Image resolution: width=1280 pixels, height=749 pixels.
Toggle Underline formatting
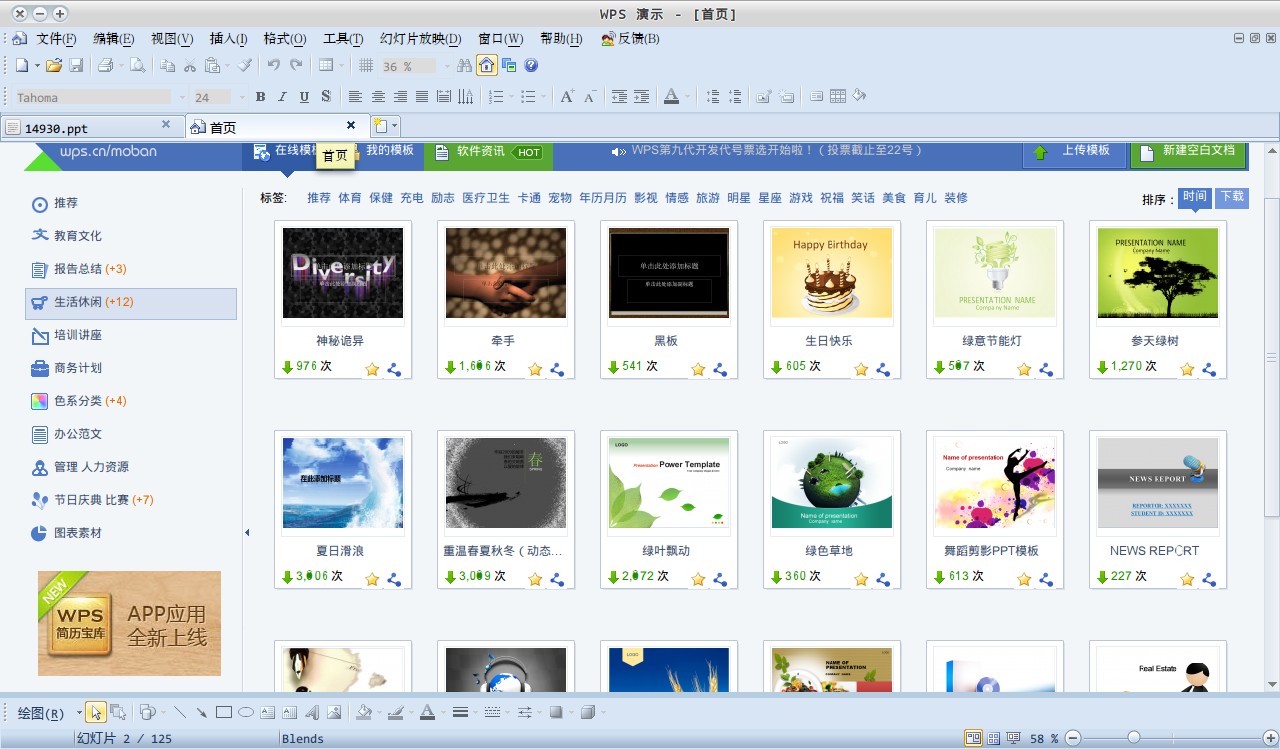(304, 97)
